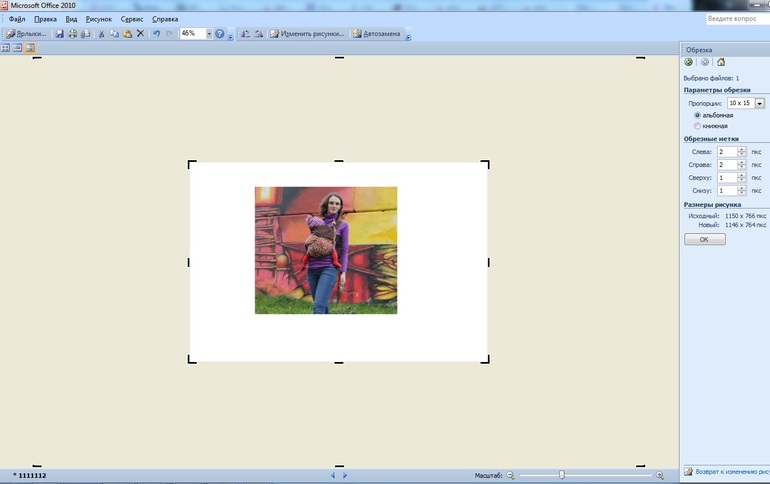This screenshot has width=770, height=484.
Task: Open the zoom percentage 46% dropdown arrow
Action: [209, 33]
